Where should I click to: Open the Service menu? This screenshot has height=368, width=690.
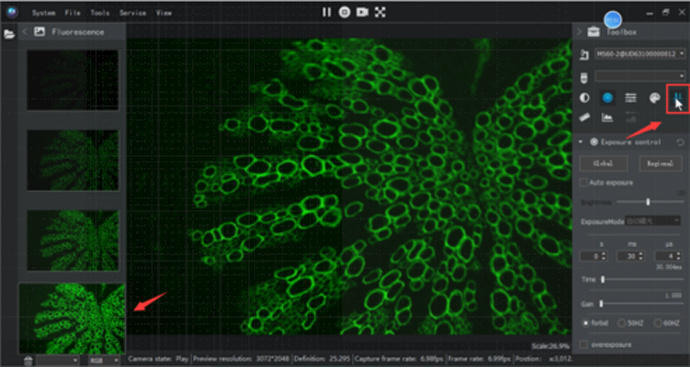coord(132,13)
